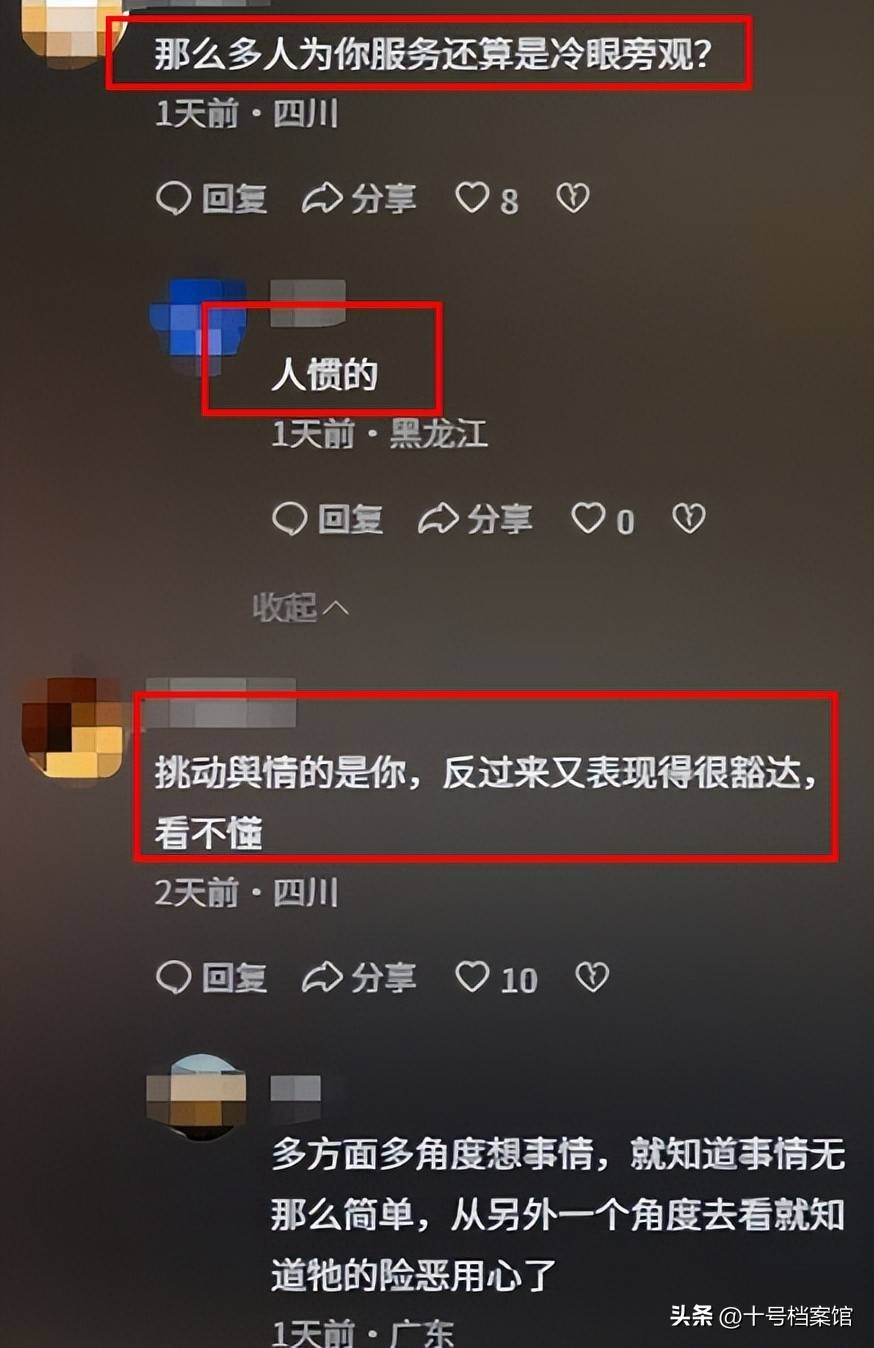Tap the reply bubble icon under 冷眼旁观 comment

coord(174,198)
